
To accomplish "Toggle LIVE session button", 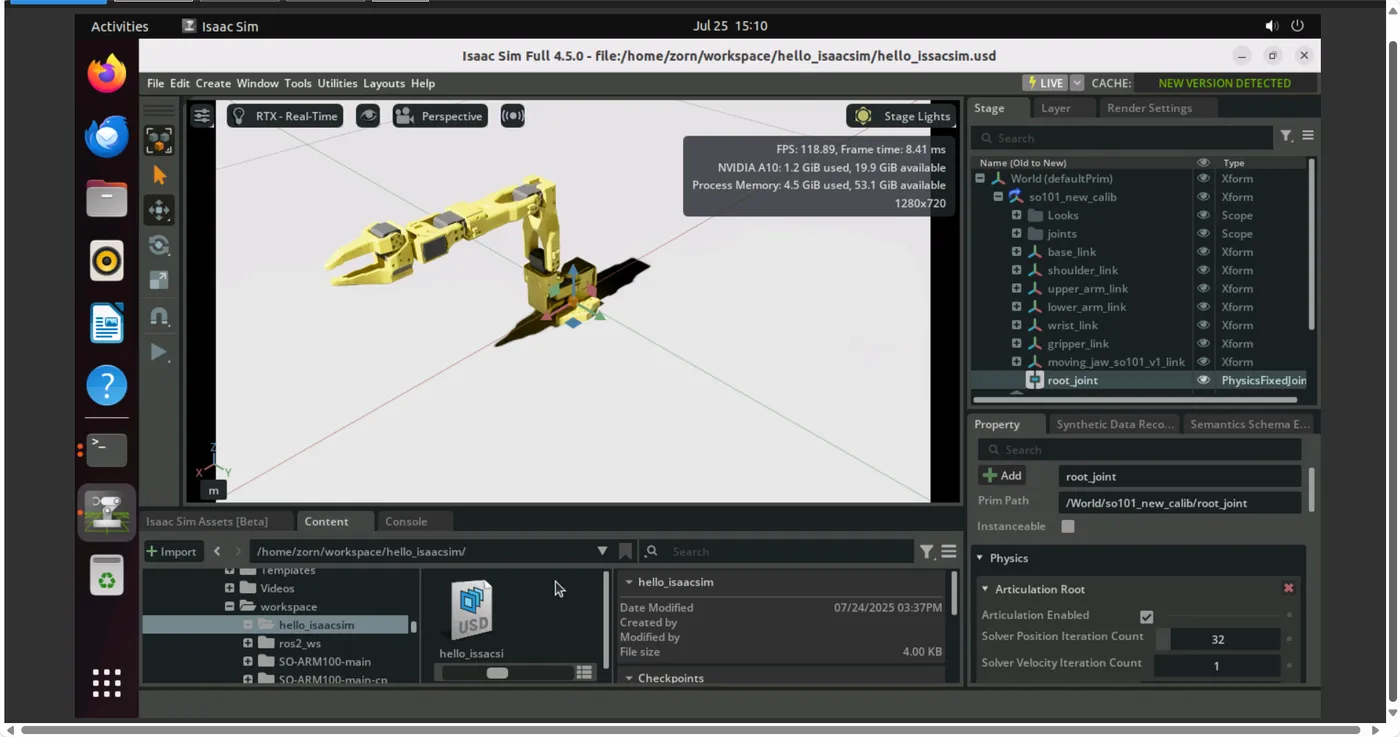I will click(x=1045, y=83).
